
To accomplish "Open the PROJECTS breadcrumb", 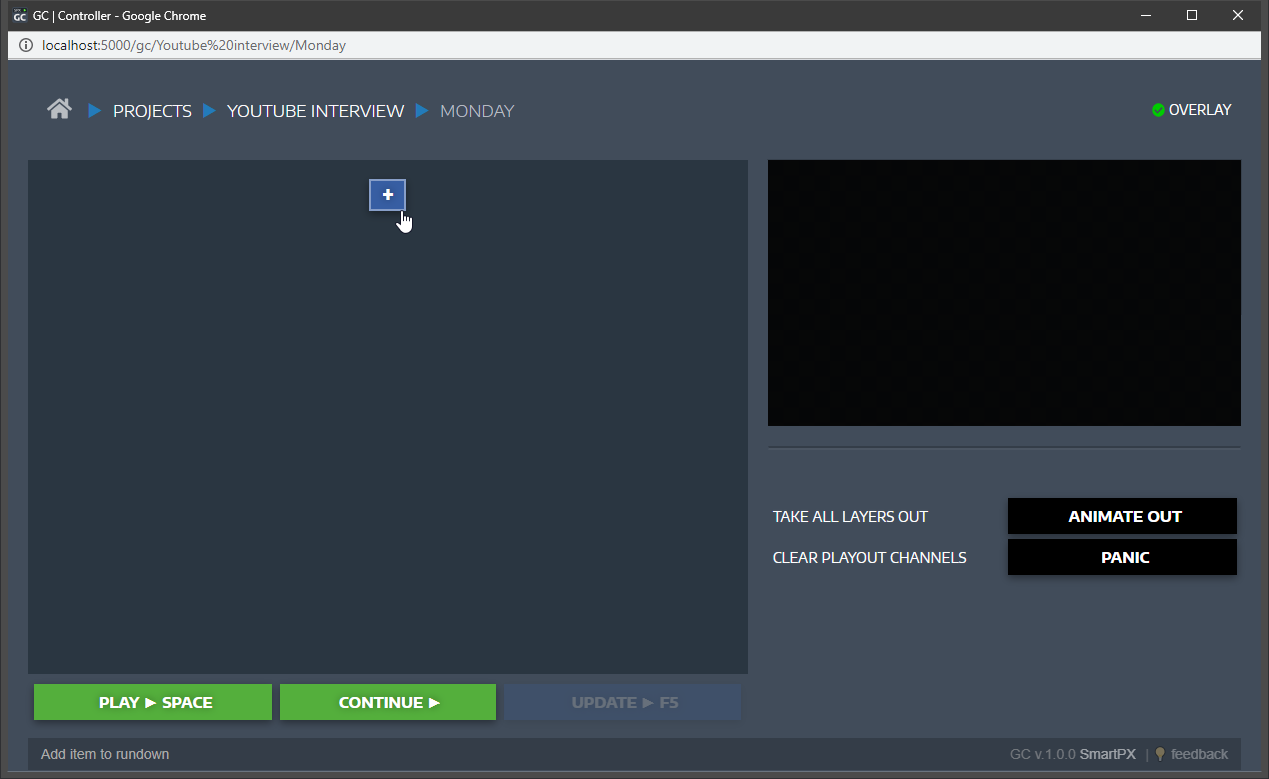I will coord(152,111).
